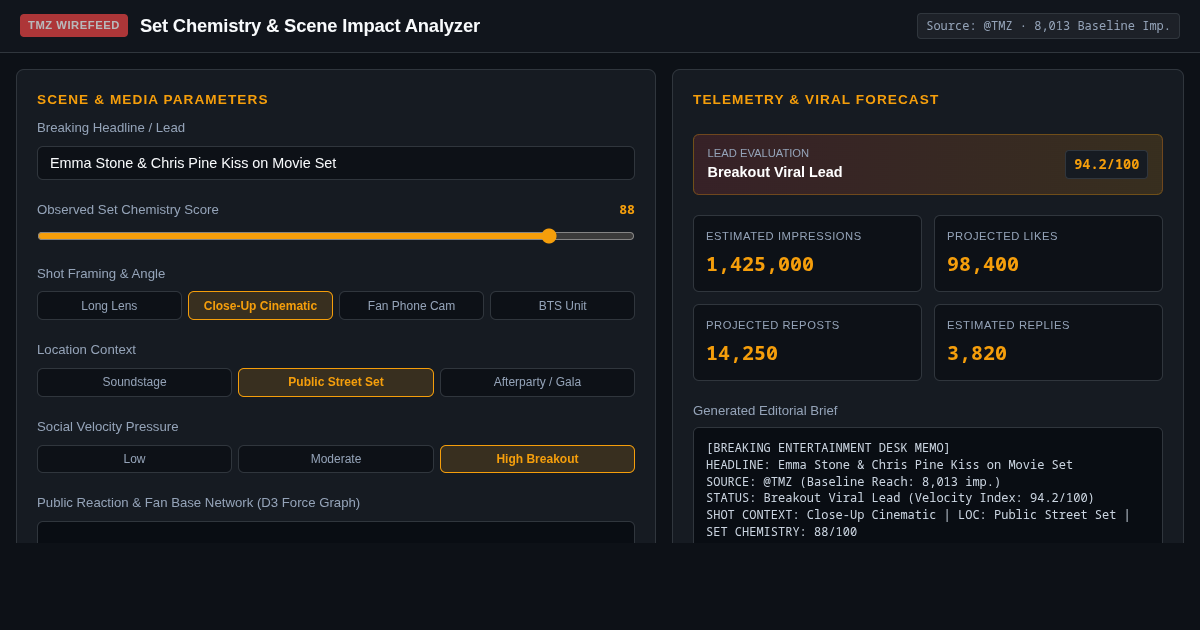The image size is (1200, 630).
Task: Click the Set Chemistry & Scene Impact Analyzer title
Action: [x=310, y=26]
